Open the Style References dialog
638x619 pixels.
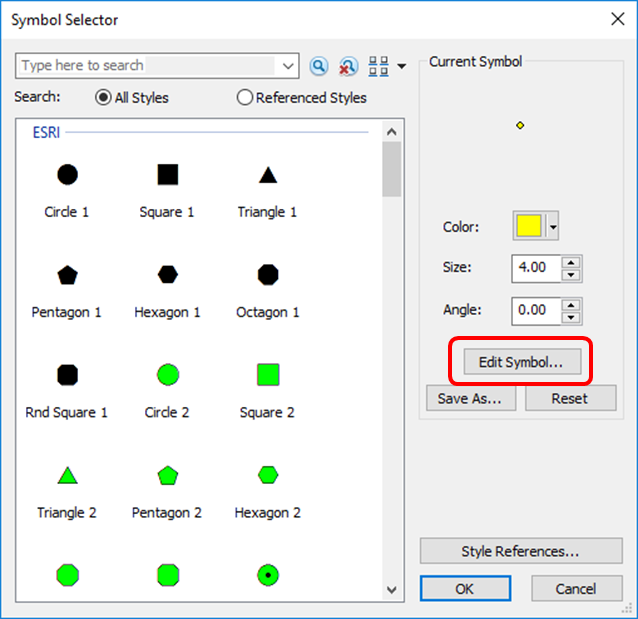[x=519, y=551]
